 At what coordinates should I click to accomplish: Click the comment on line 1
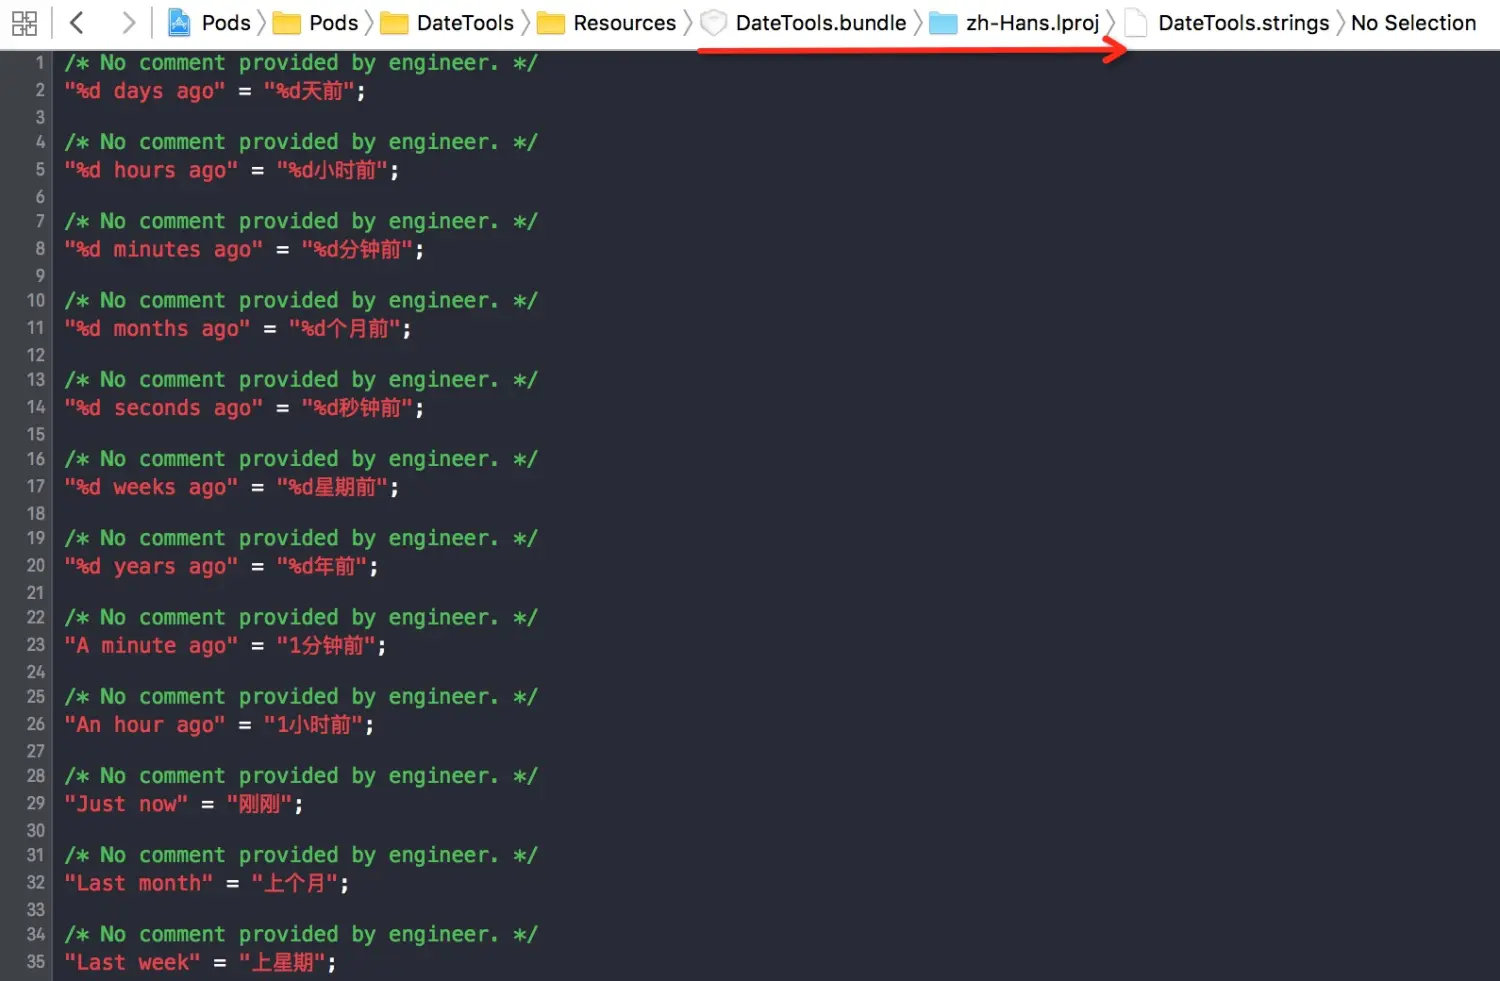tap(301, 63)
